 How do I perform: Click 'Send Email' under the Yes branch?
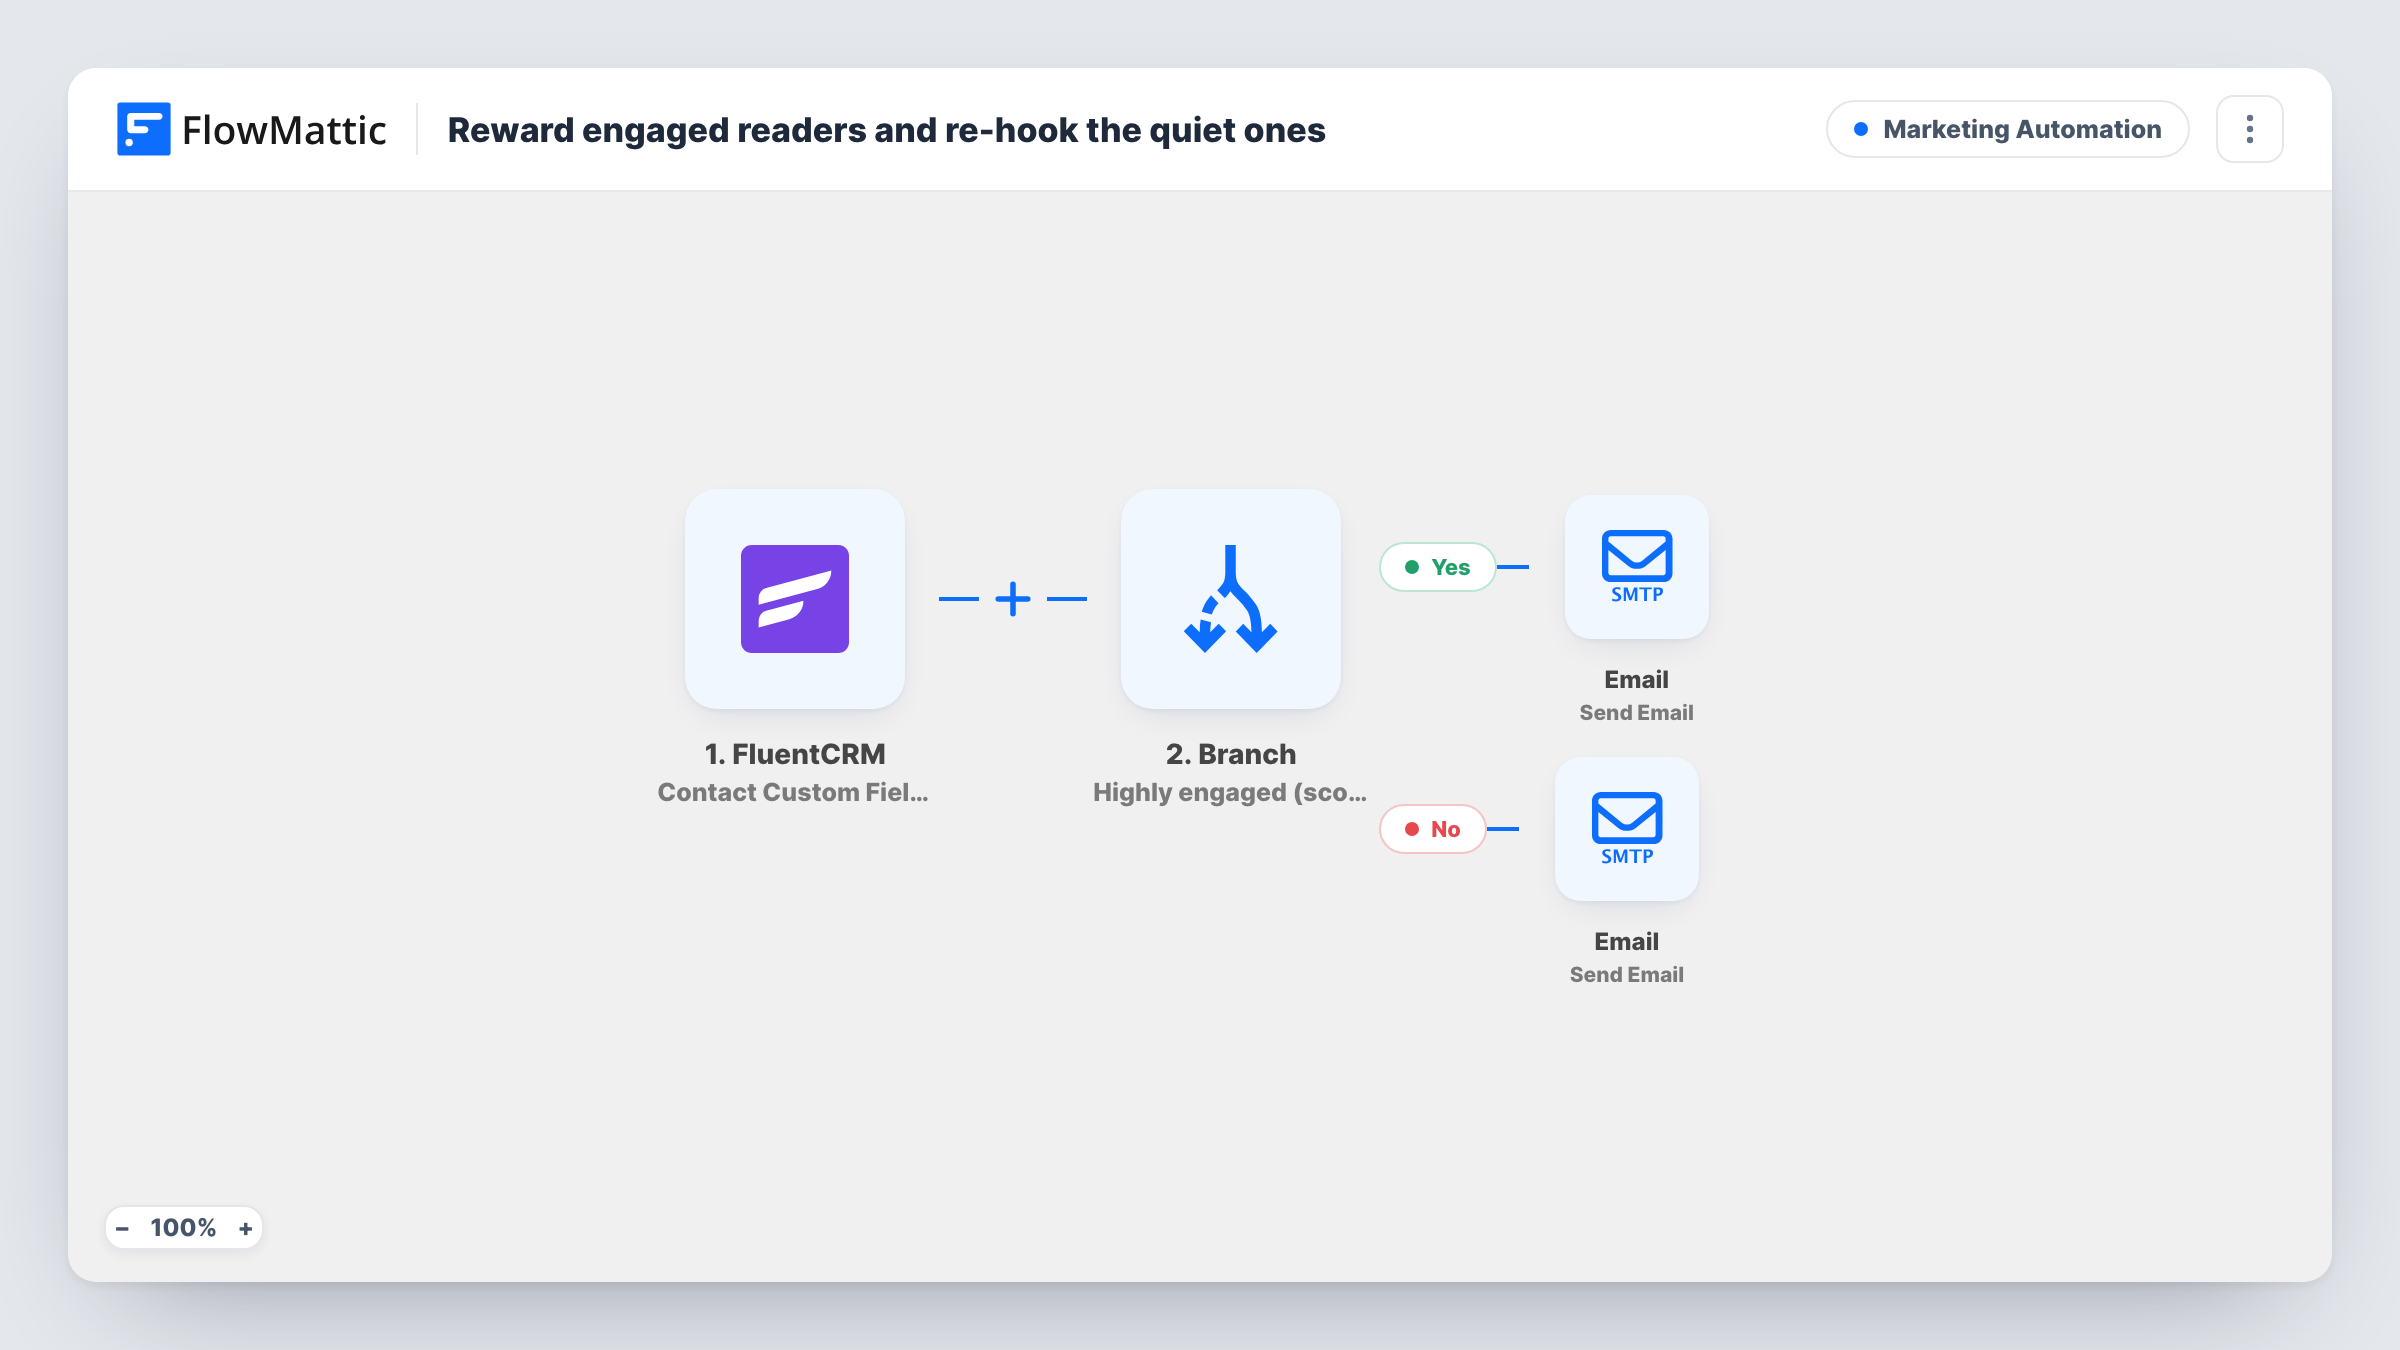click(x=1637, y=713)
